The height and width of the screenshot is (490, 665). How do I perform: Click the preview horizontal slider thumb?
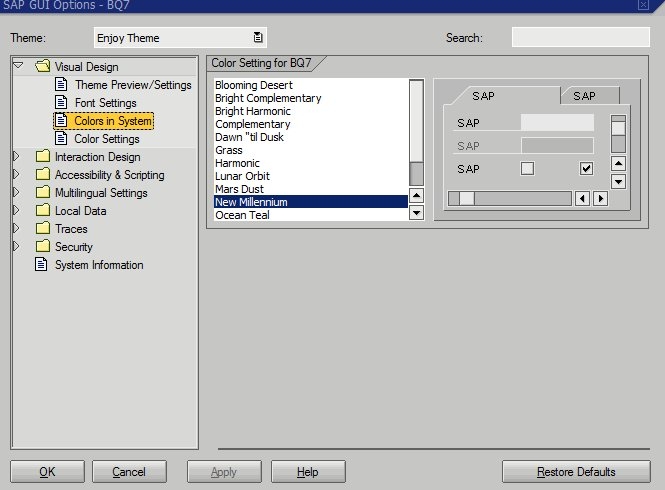(467, 198)
